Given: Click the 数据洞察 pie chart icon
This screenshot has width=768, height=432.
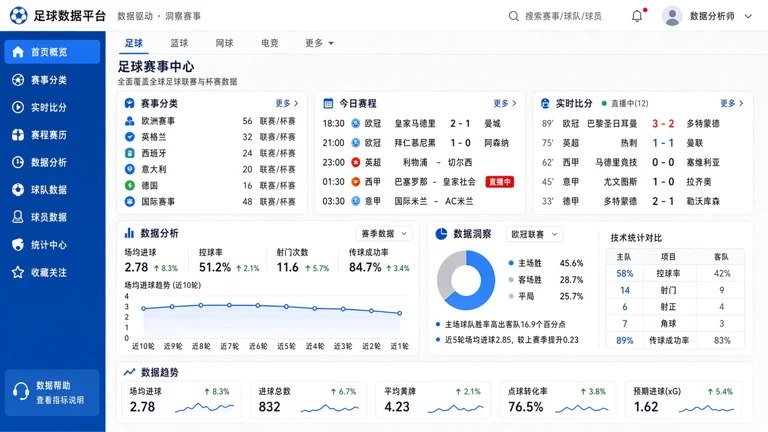Looking at the screenshot, I should pos(441,234).
